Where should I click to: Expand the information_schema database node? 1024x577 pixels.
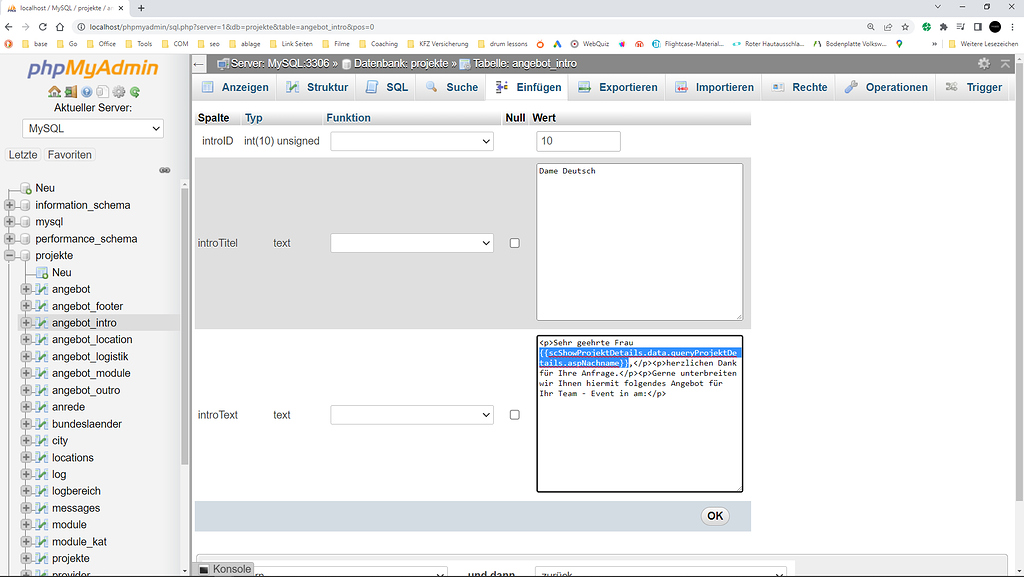click(x=10, y=205)
